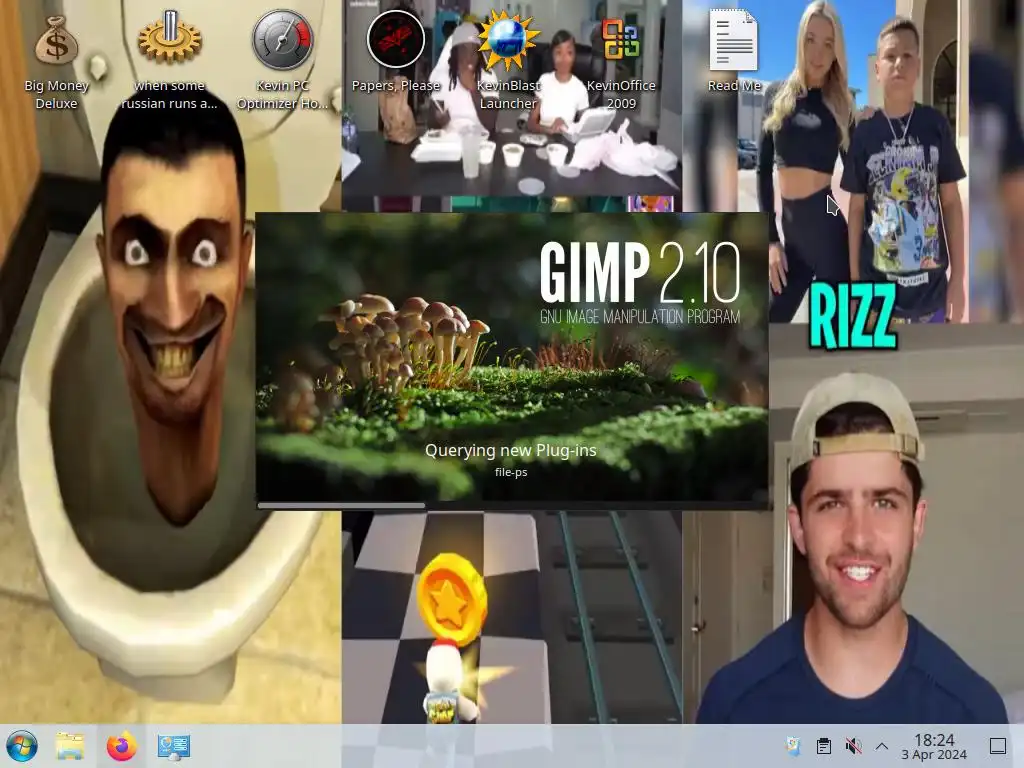Open the Big Money Deluxe desktop icon
The width and height of the screenshot is (1024, 768).
56,60
